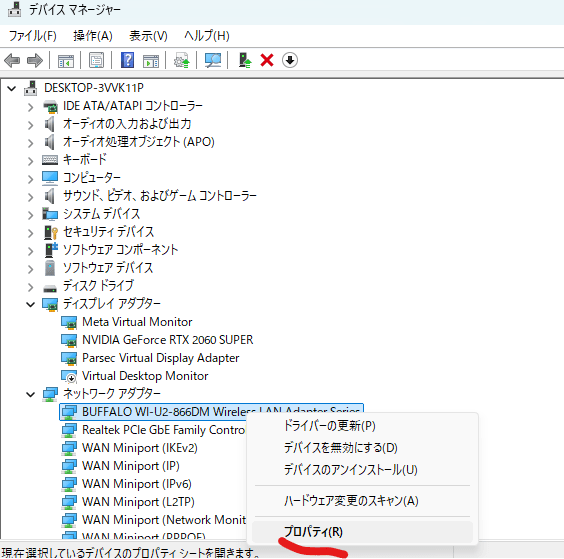Click the ディスプレイ アダプター category icon
Viewport: 564px width, 559px height.
click(x=50, y=304)
